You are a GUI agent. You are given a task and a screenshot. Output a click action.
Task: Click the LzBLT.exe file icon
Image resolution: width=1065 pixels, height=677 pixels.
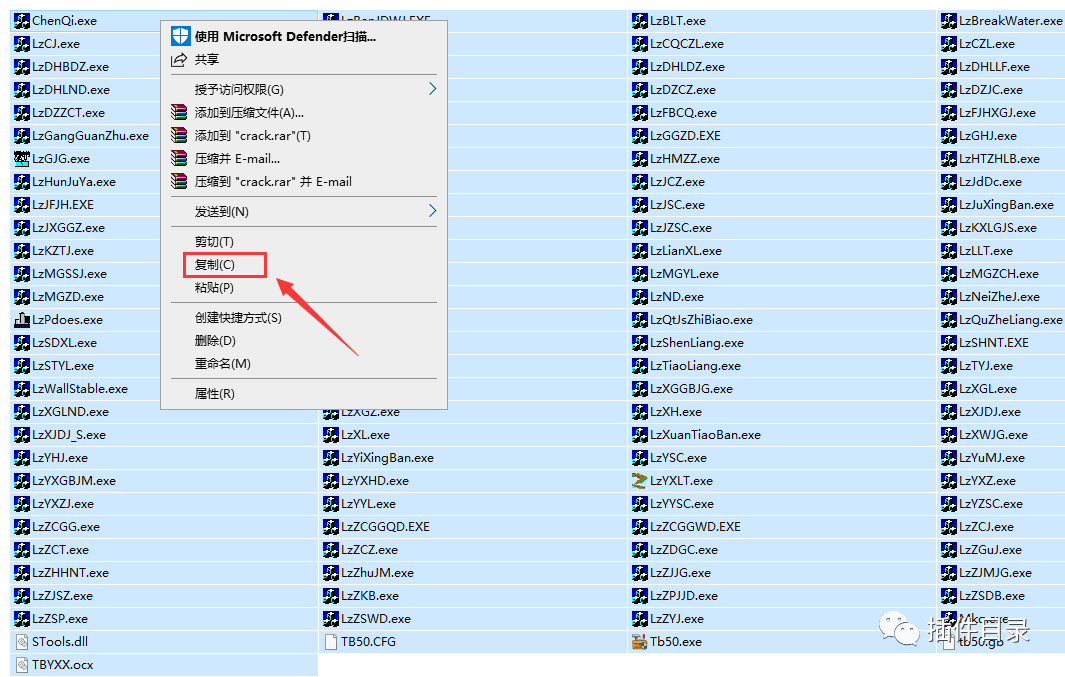[640, 21]
